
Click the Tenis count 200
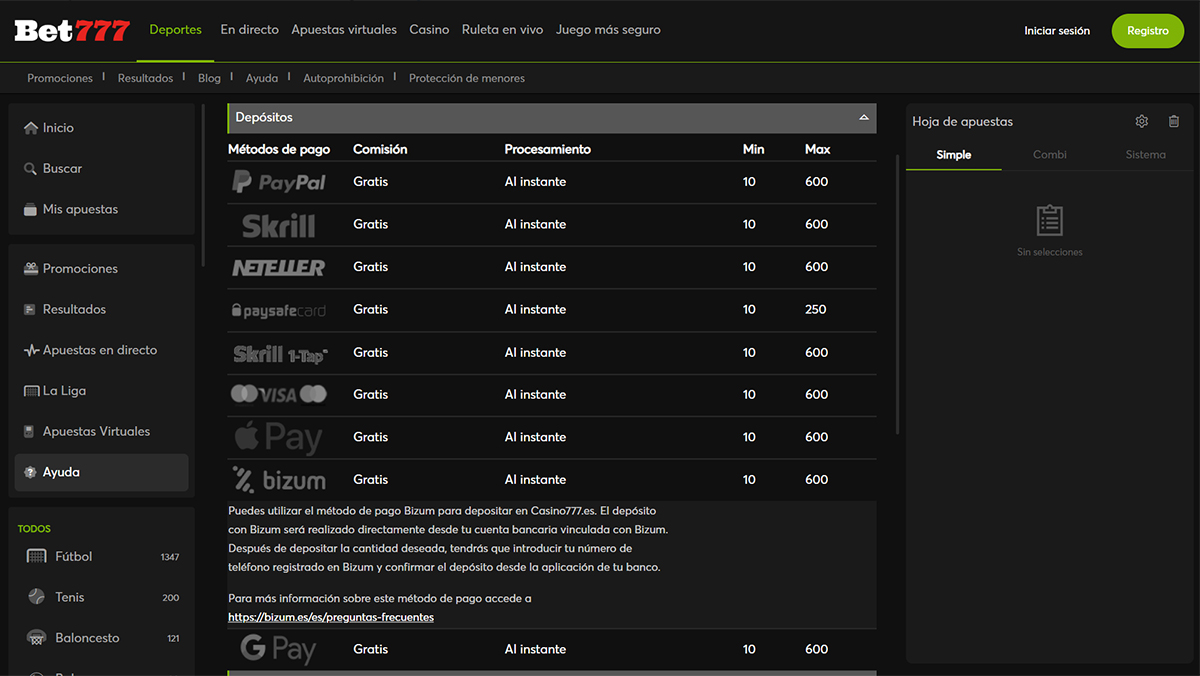click(171, 598)
